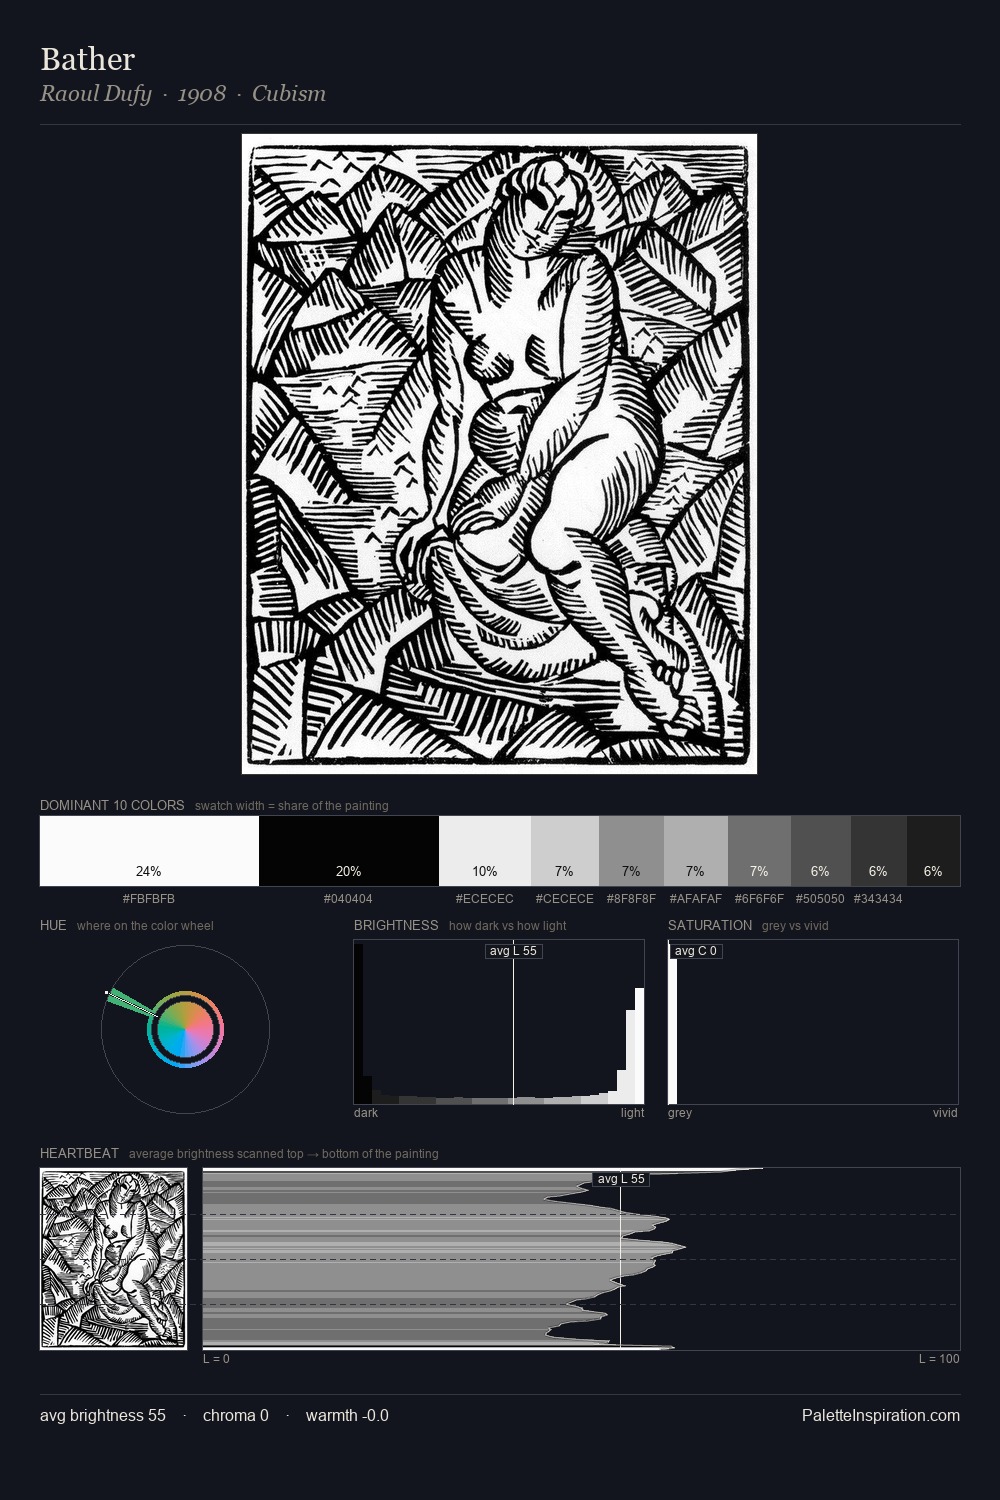Click 'how dark vs how light' caption
Image resolution: width=1000 pixels, height=1500 pixels.
pyautogui.click(x=508, y=926)
